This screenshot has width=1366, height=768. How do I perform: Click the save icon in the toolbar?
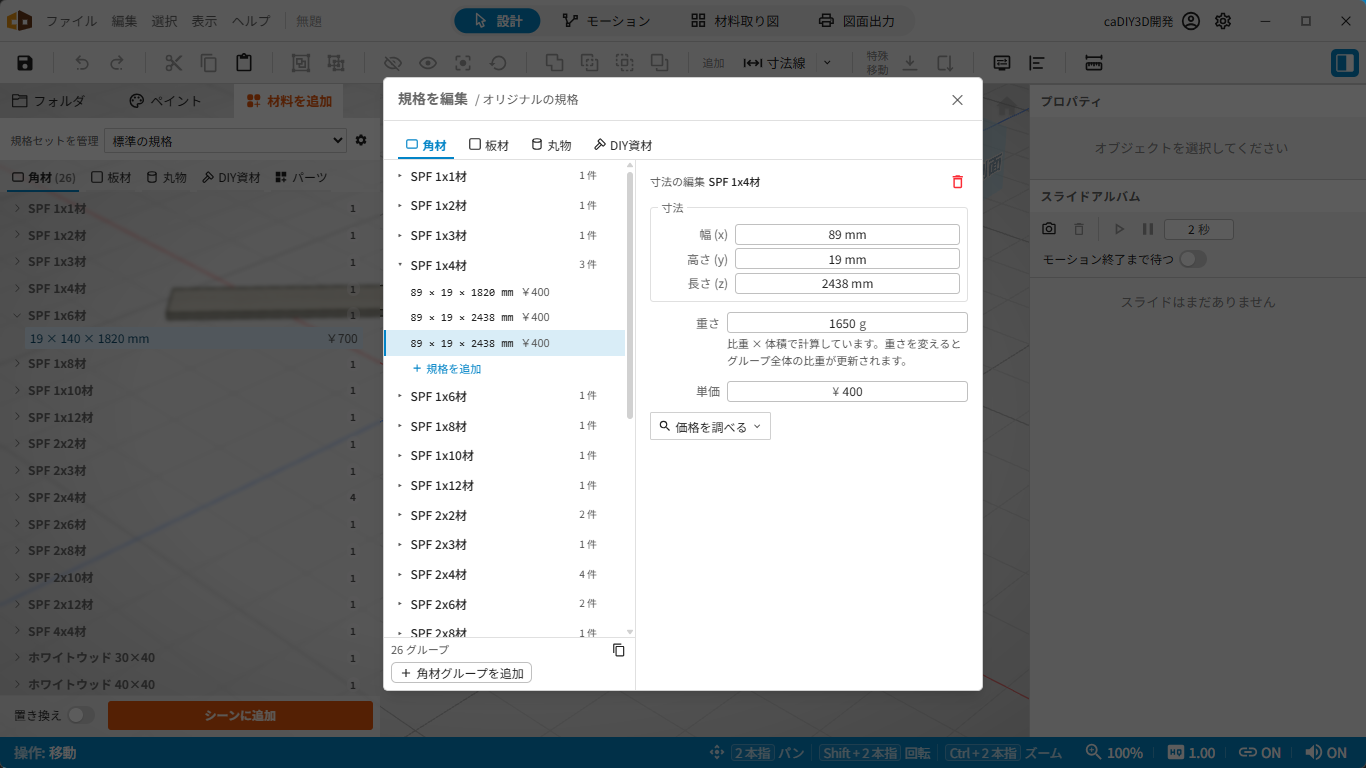pyautogui.click(x=25, y=63)
